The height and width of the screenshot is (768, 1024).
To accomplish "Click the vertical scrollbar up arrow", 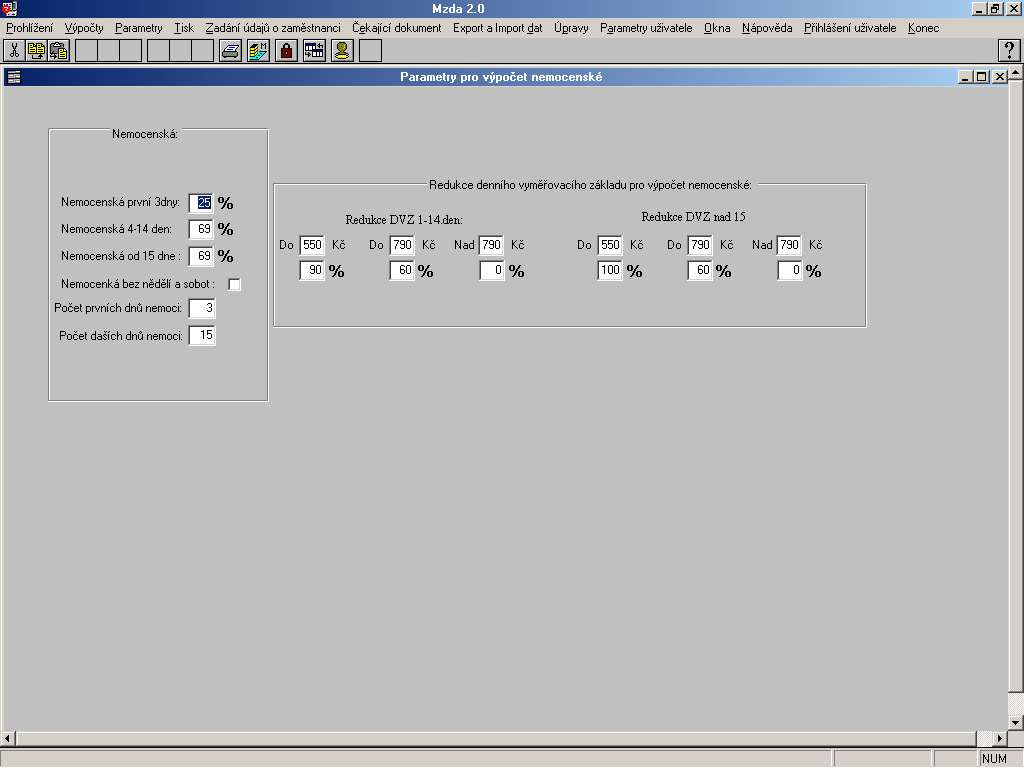I will 1016,72.
